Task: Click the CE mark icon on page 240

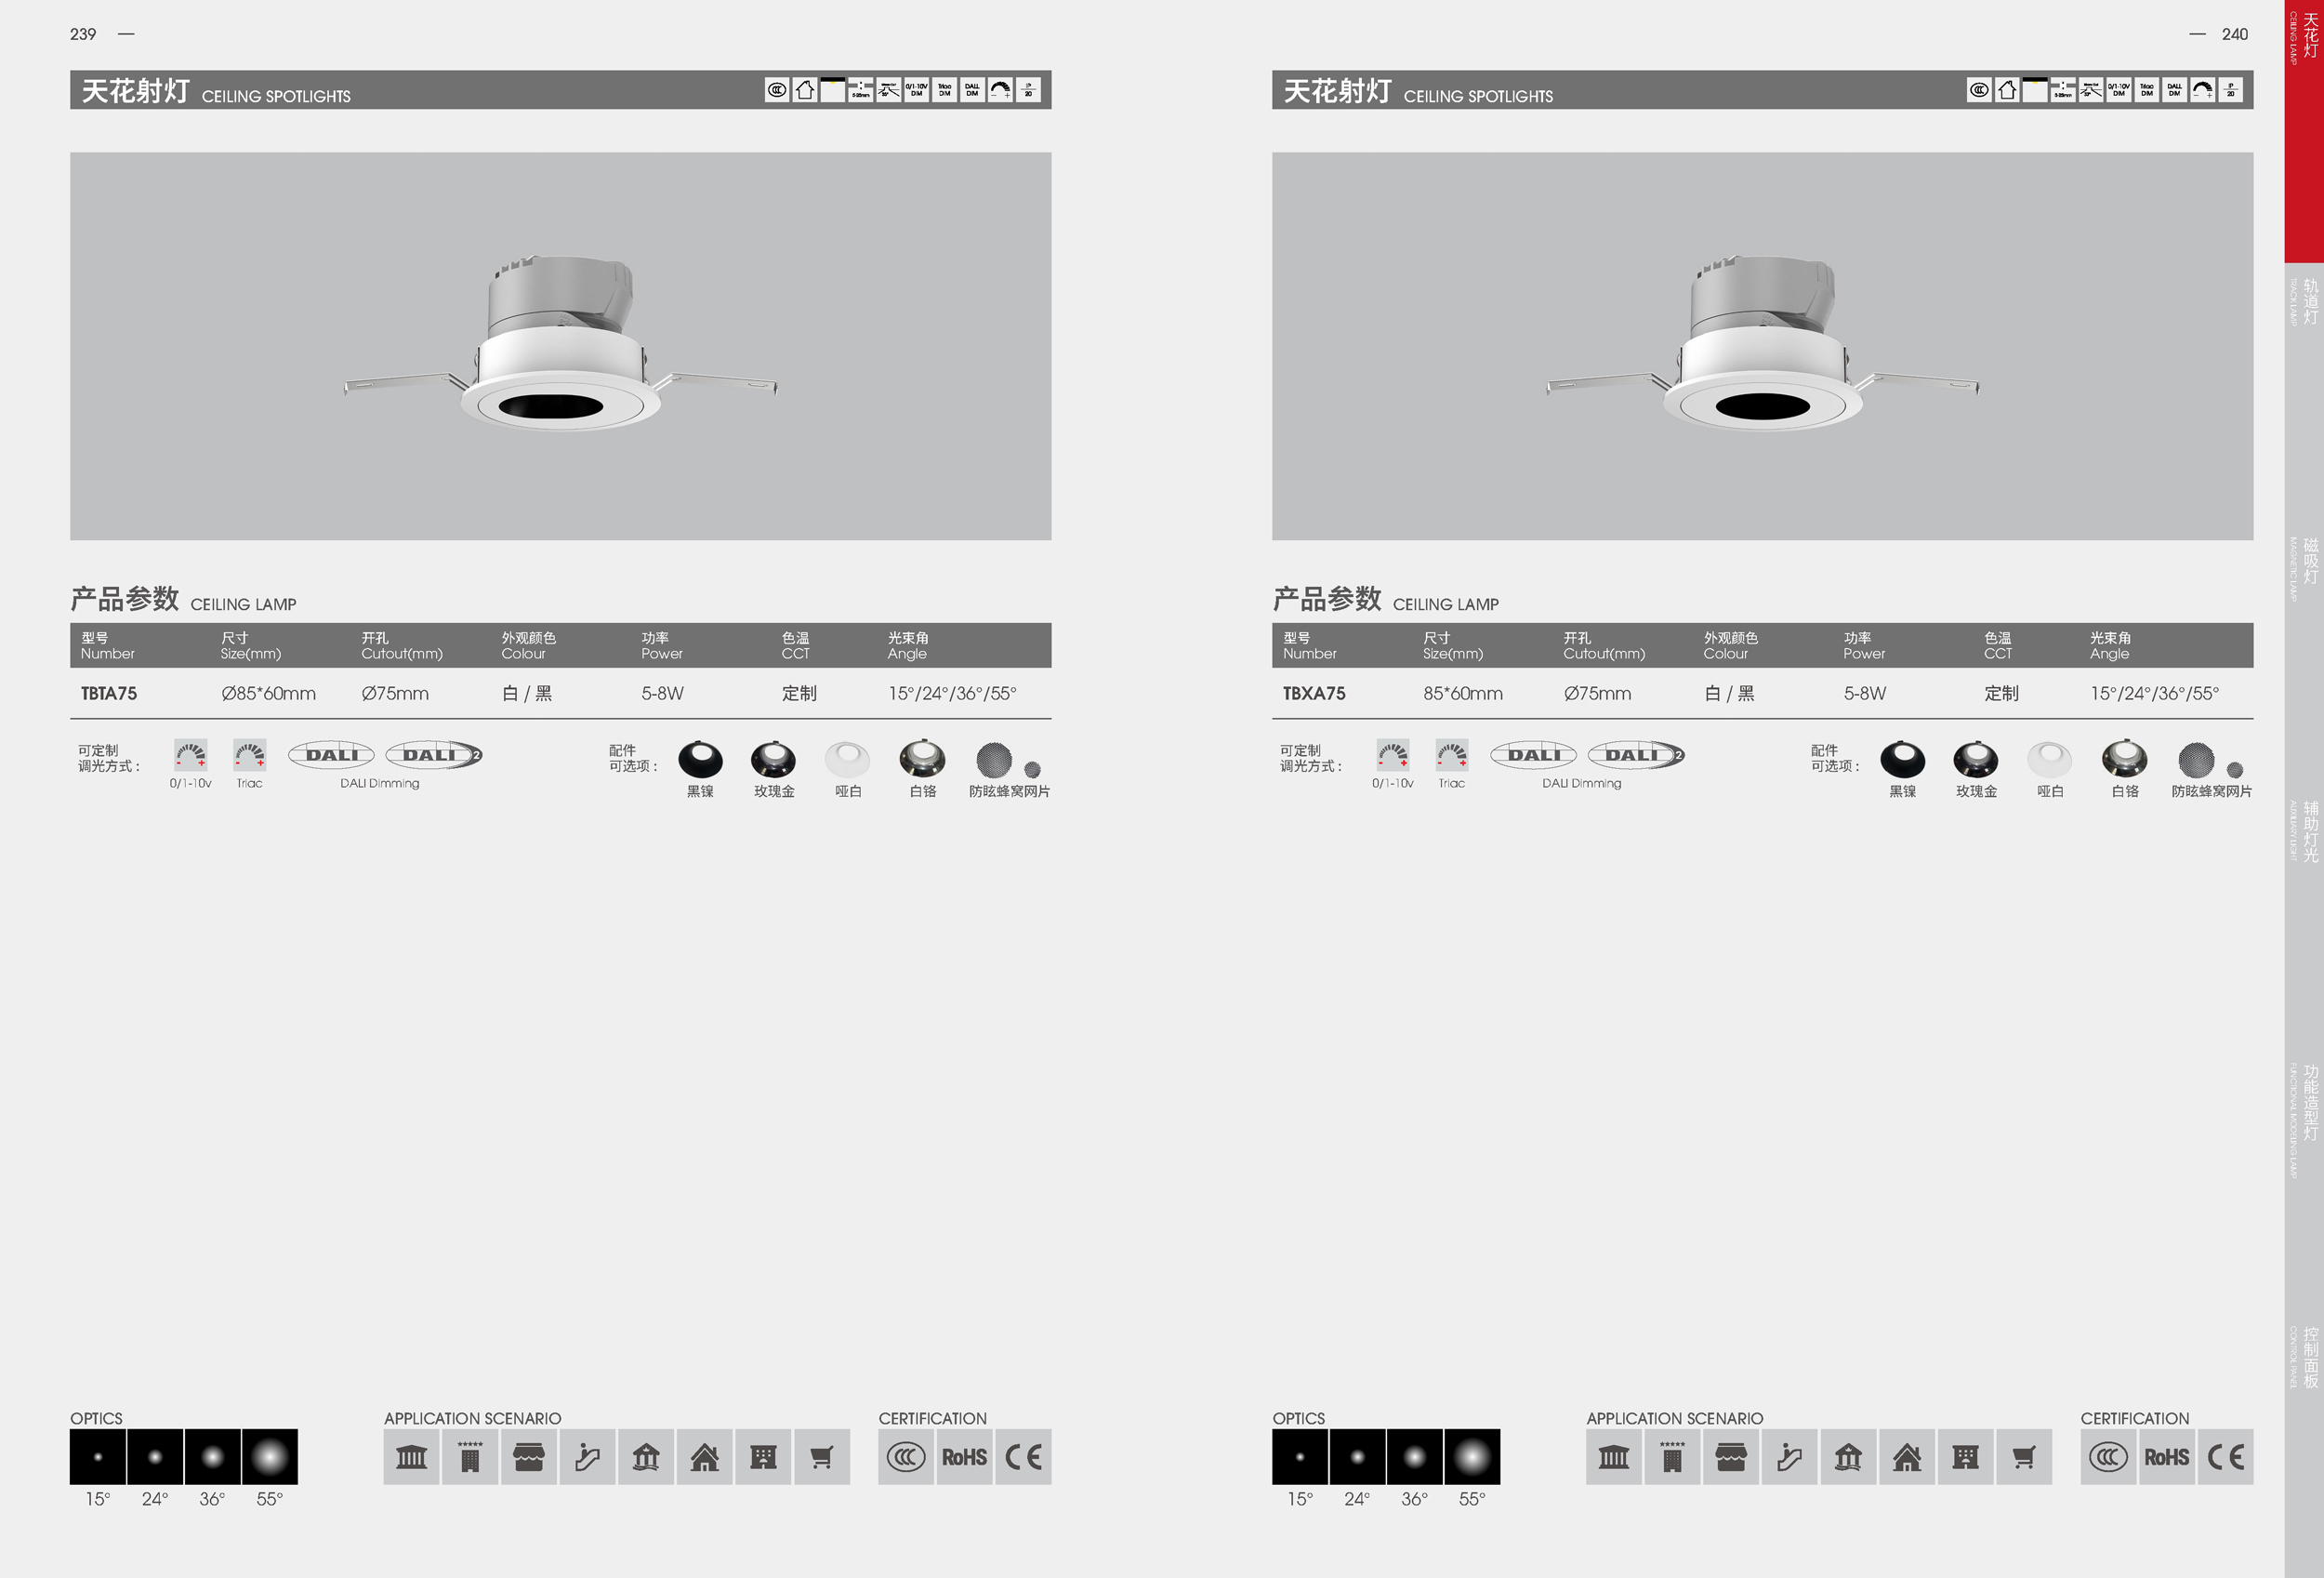Action: point(2225,1457)
